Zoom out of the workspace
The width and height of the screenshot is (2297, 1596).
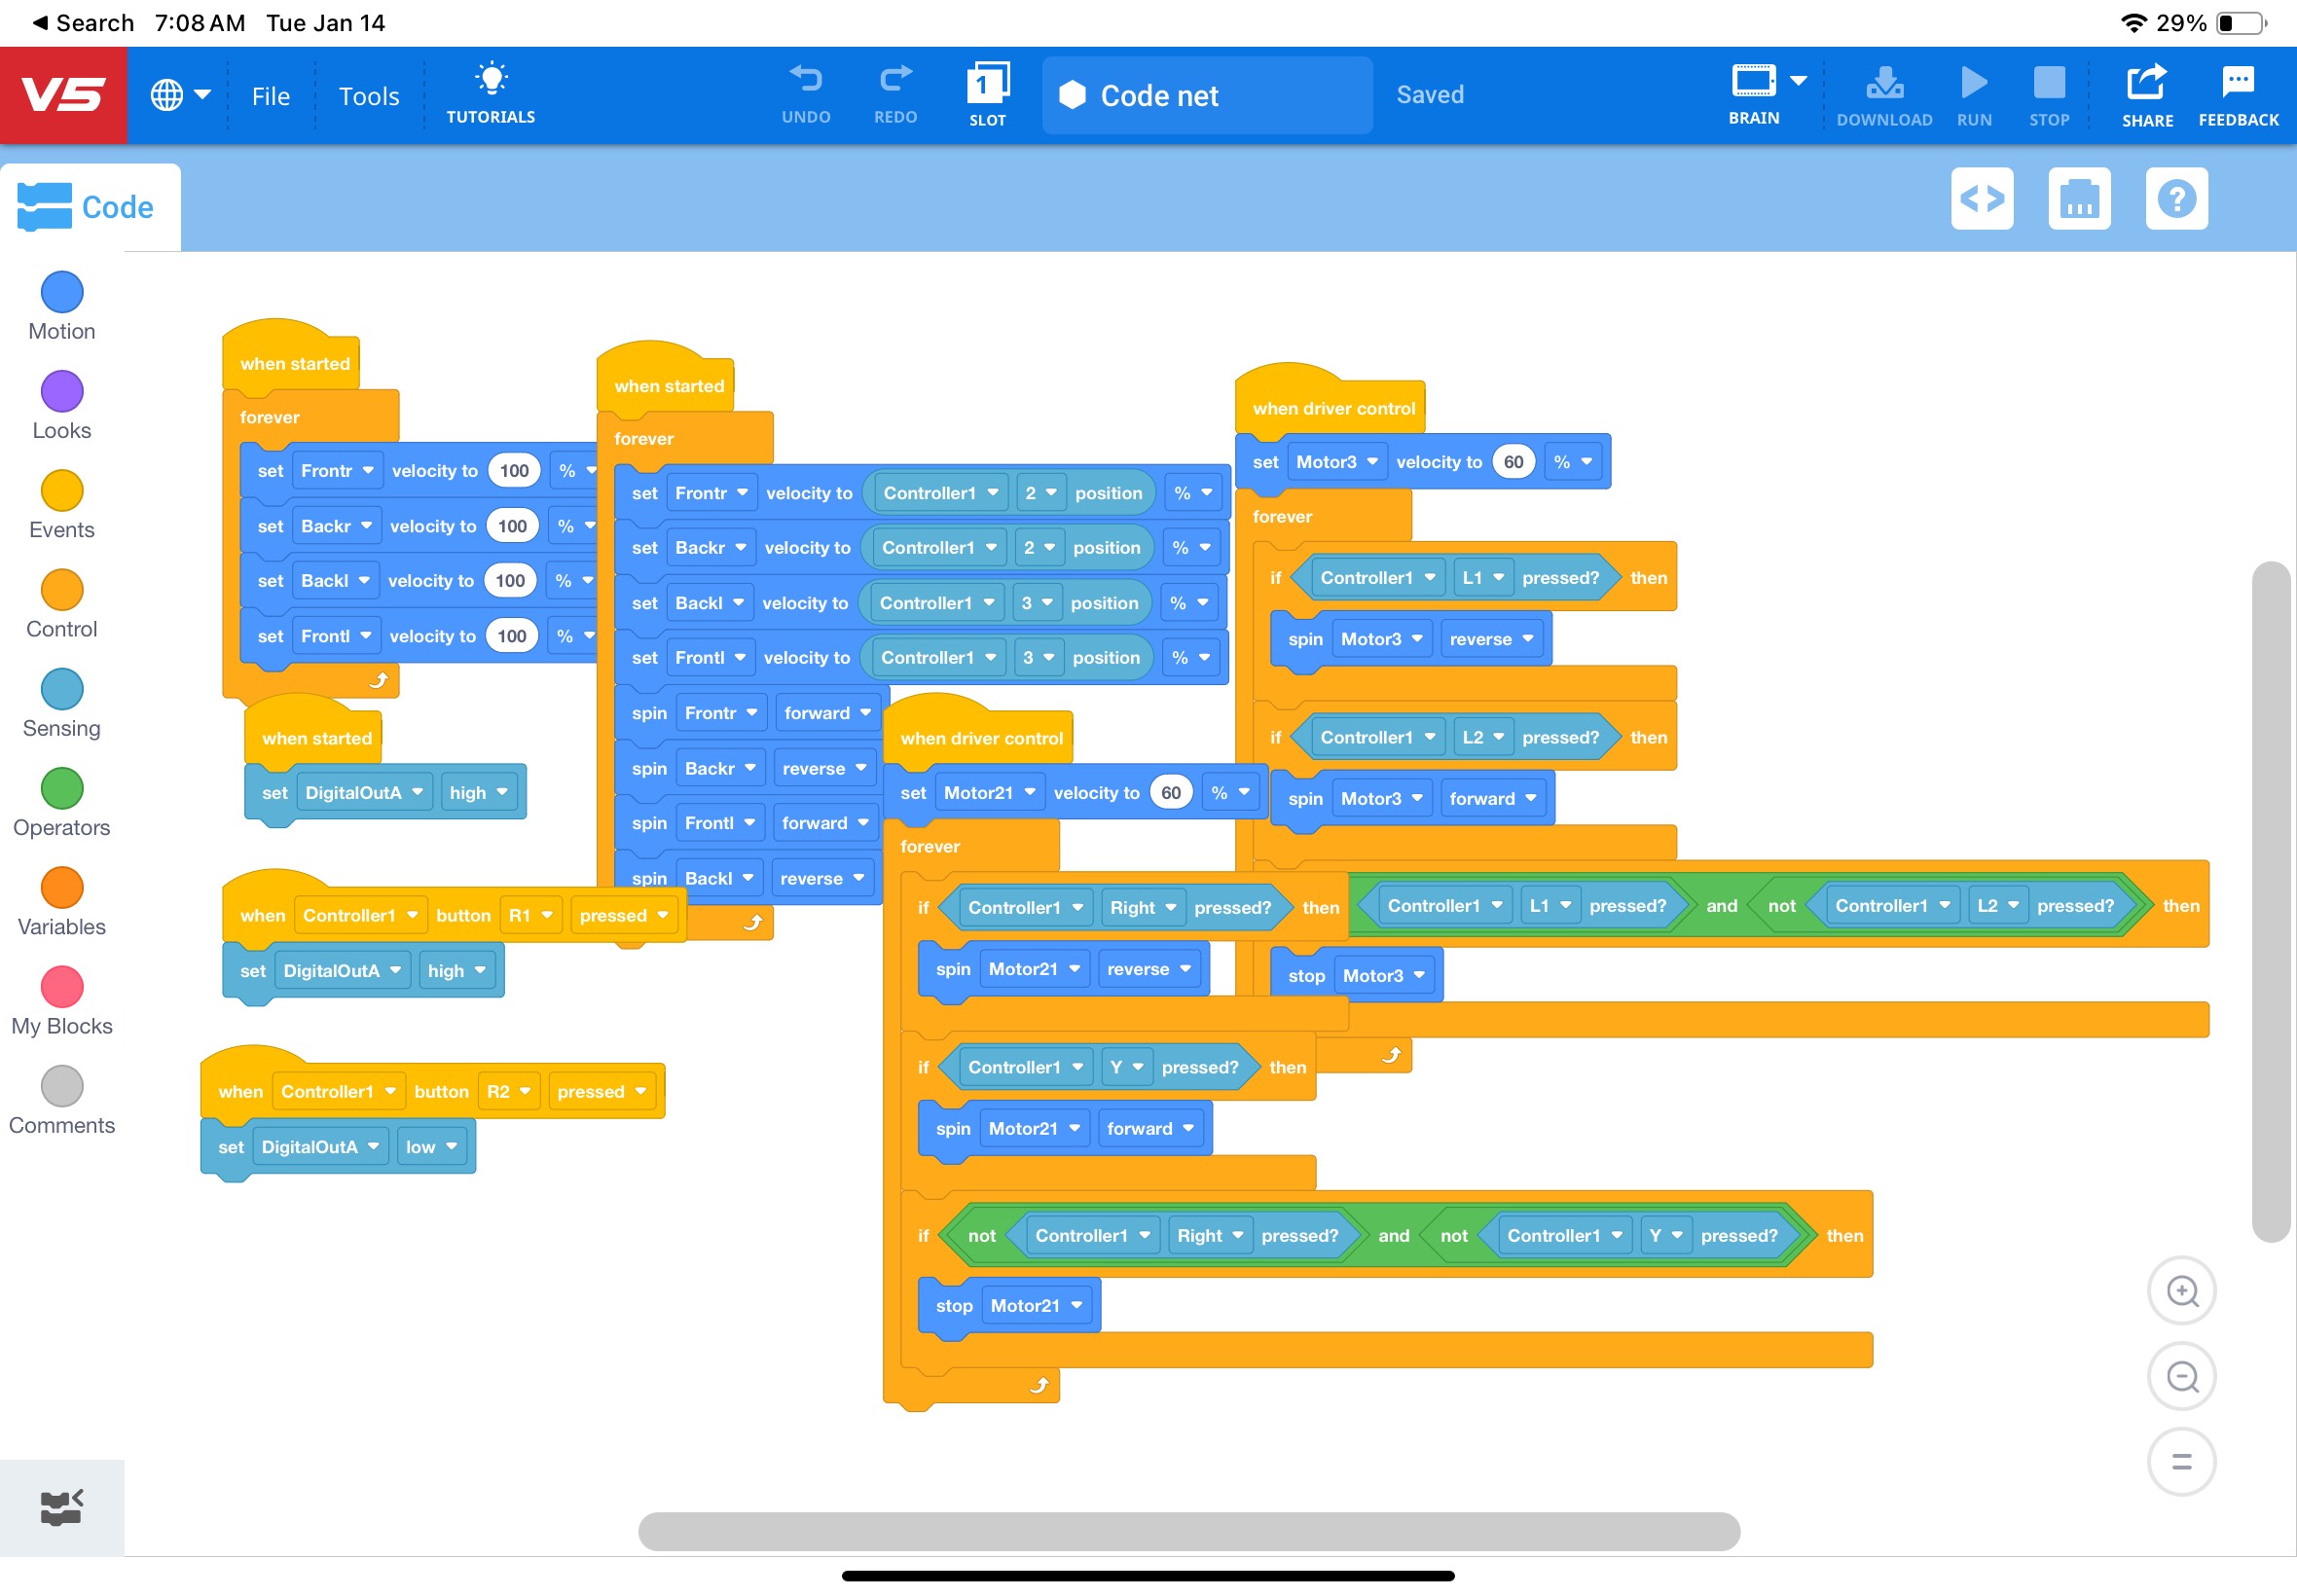[x=2182, y=1377]
